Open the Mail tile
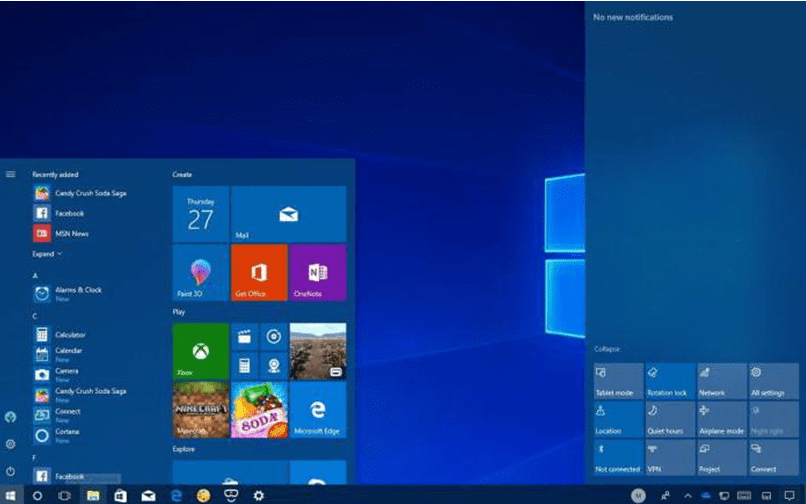 pos(288,214)
